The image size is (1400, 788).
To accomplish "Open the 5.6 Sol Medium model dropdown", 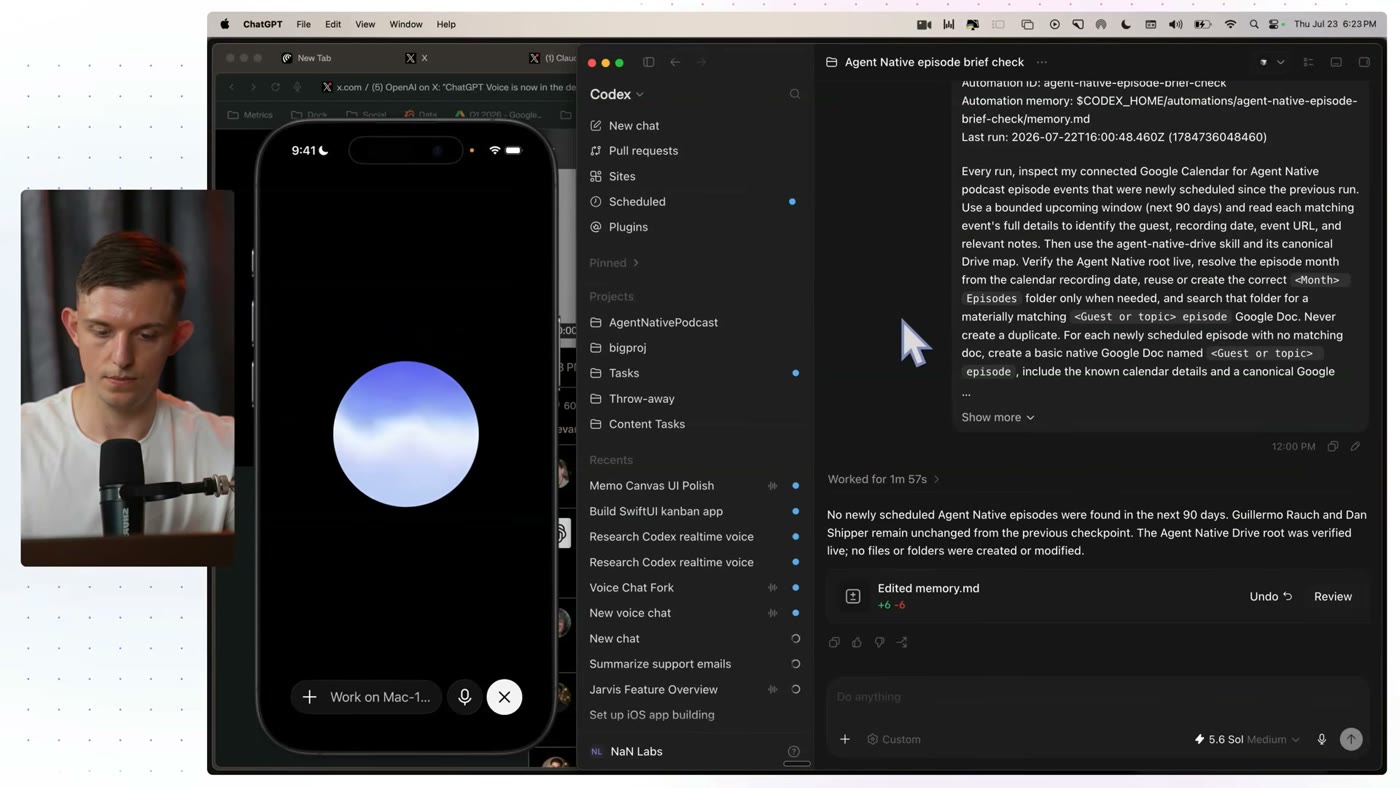I will coord(1247,740).
